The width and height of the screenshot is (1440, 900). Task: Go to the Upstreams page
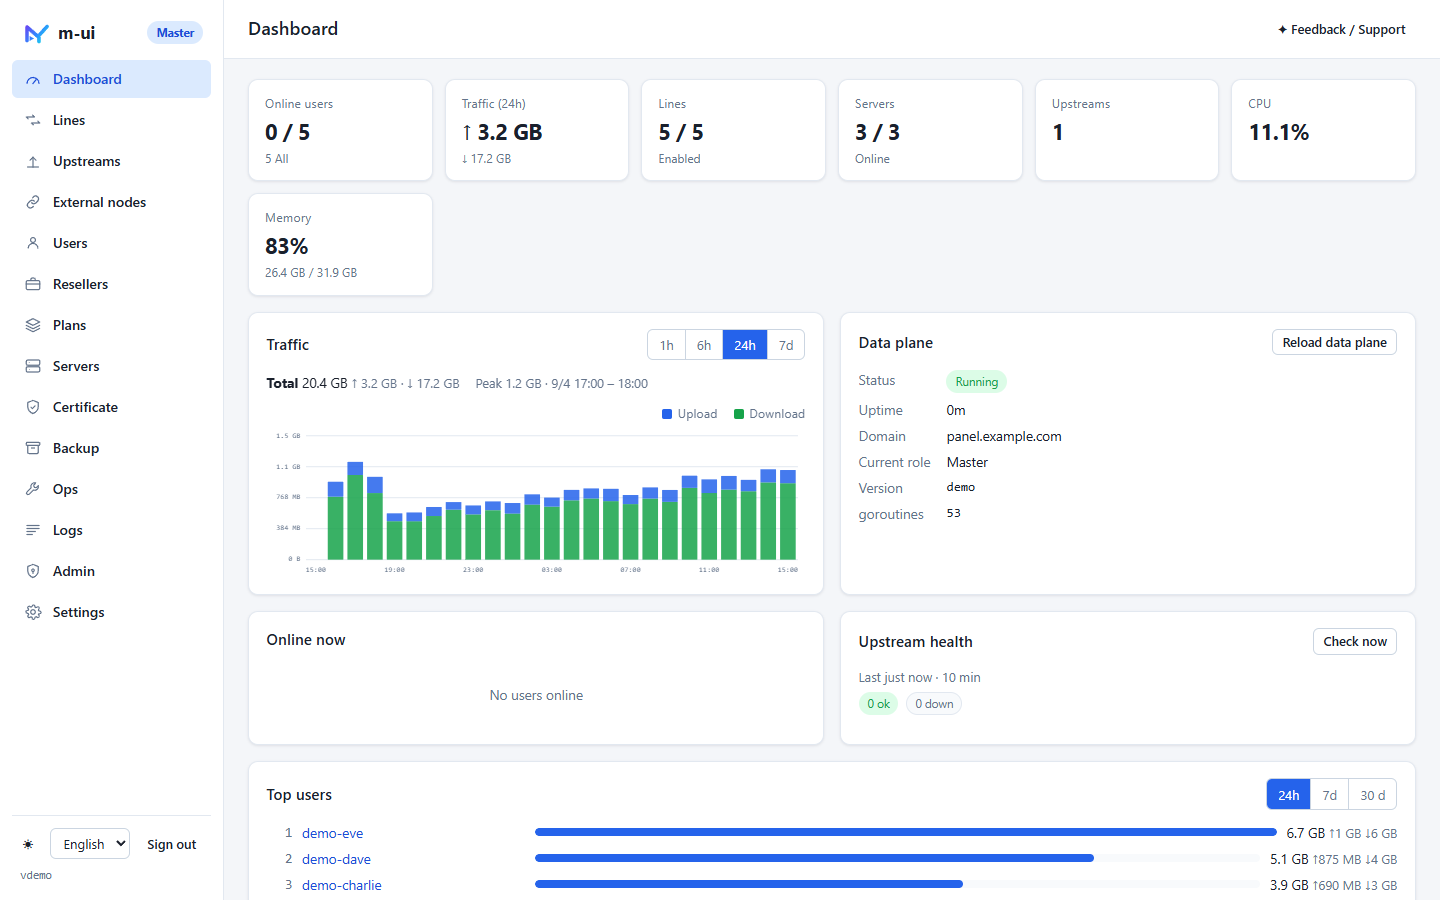click(x=111, y=161)
